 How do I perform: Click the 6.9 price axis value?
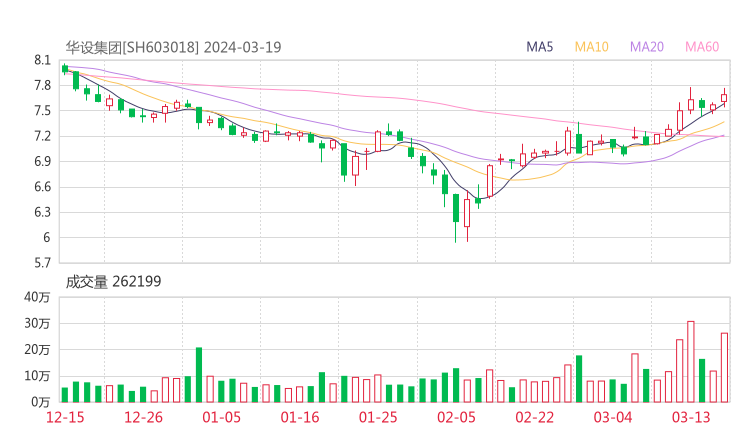pos(42,162)
